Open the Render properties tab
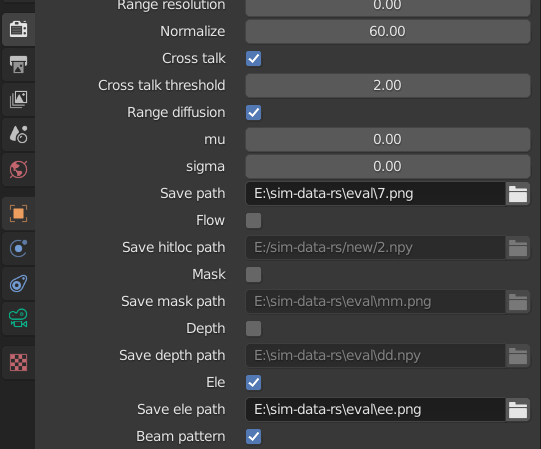Viewport: 541px width, 449px height. [x=18, y=29]
